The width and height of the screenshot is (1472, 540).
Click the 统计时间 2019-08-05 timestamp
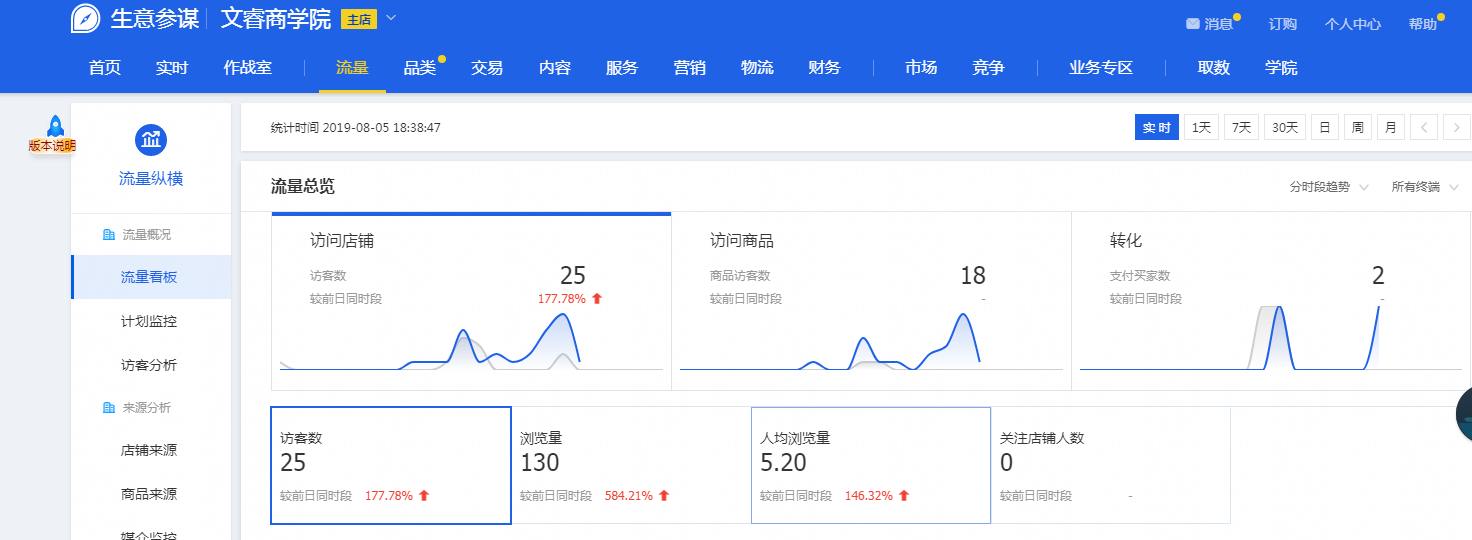[x=356, y=128]
